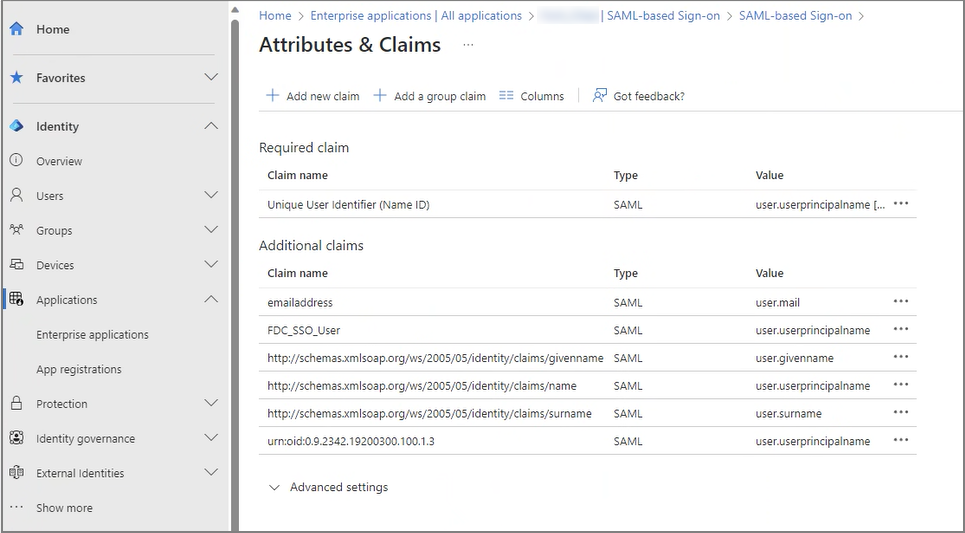
Task: Click the Devices icon in sidebar
Action: [x=16, y=265]
